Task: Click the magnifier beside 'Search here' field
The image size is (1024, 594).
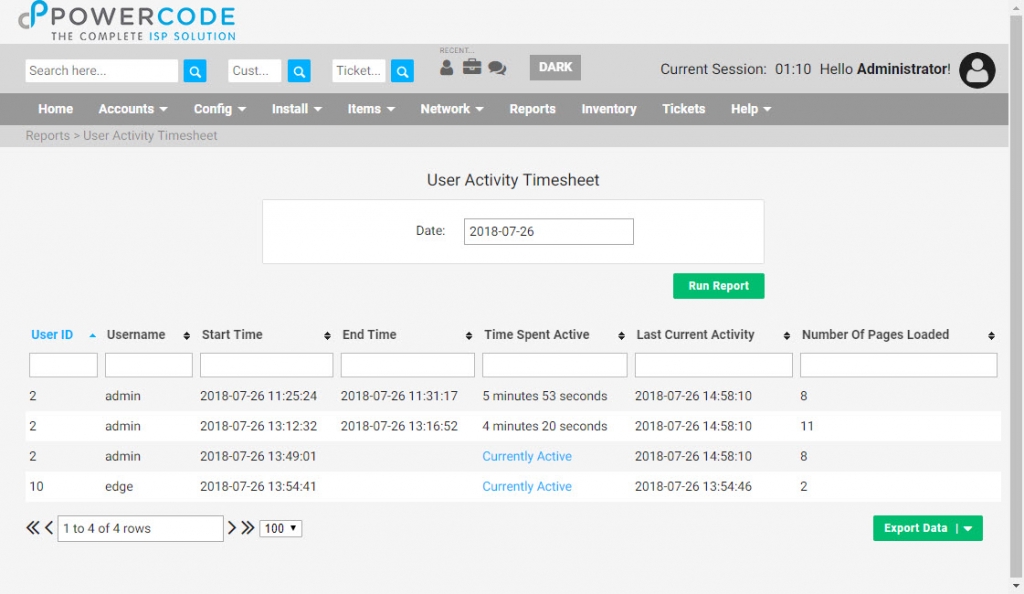Action: 194,71
